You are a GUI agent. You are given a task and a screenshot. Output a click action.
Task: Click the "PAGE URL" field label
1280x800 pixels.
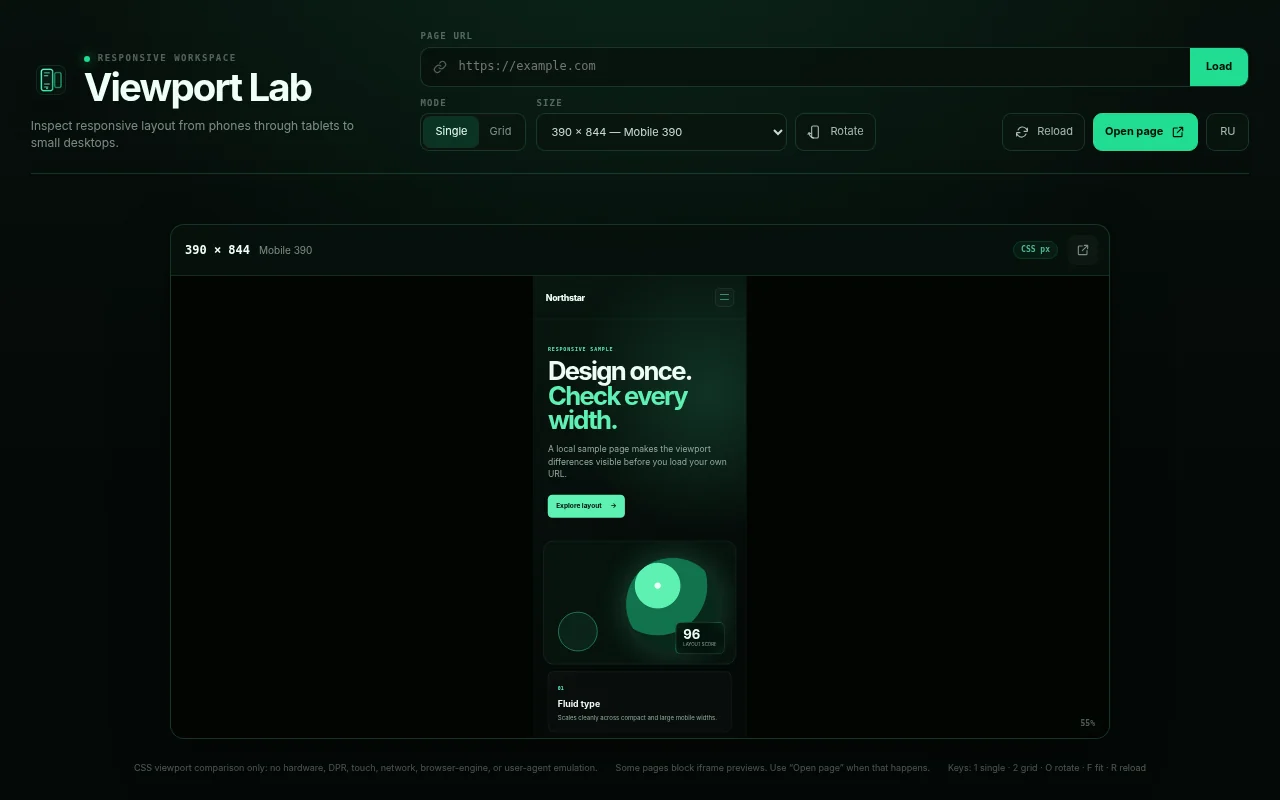pyautogui.click(x=446, y=36)
